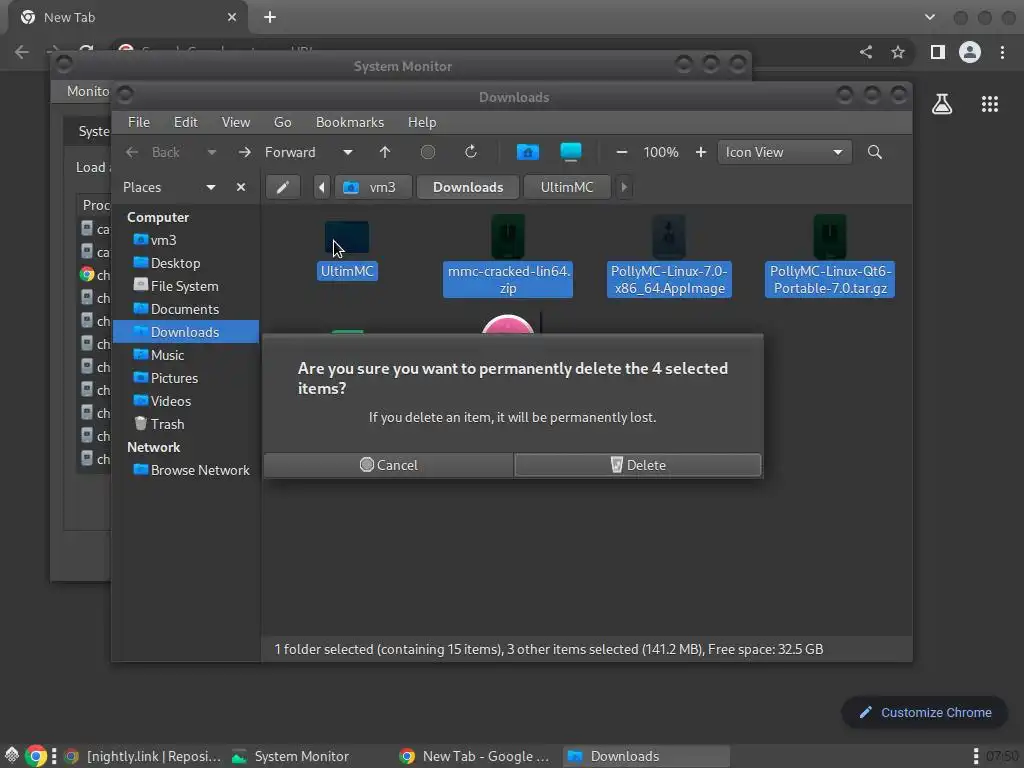
Task: Open the Home folder toolbar icon
Action: [x=528, y=152]
